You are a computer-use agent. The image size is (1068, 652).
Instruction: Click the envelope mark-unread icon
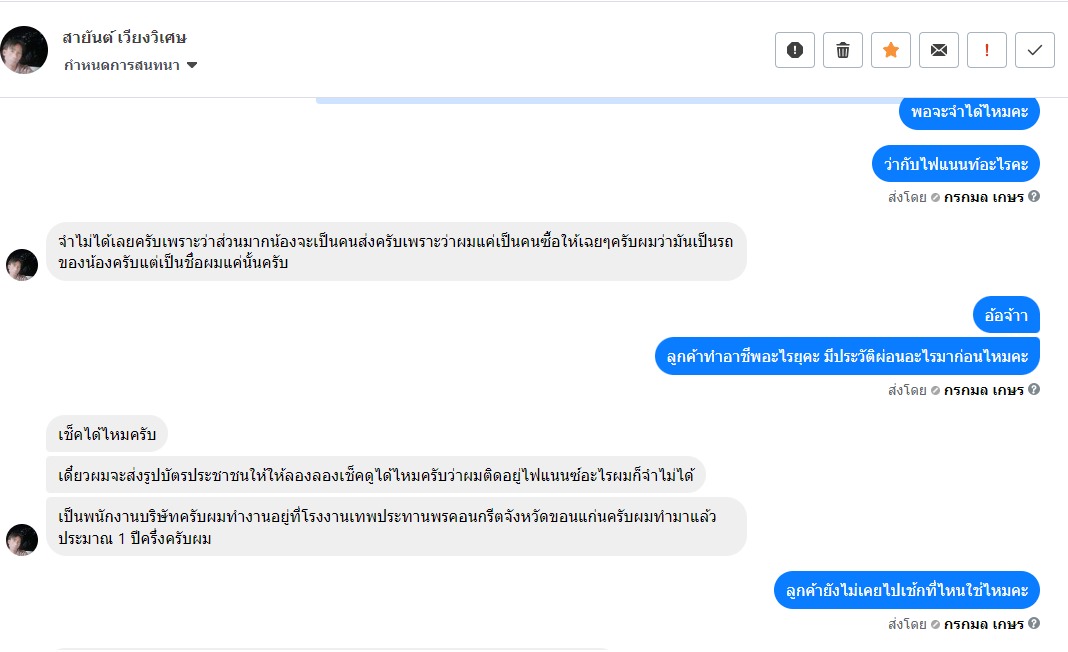tap(939, 50)
